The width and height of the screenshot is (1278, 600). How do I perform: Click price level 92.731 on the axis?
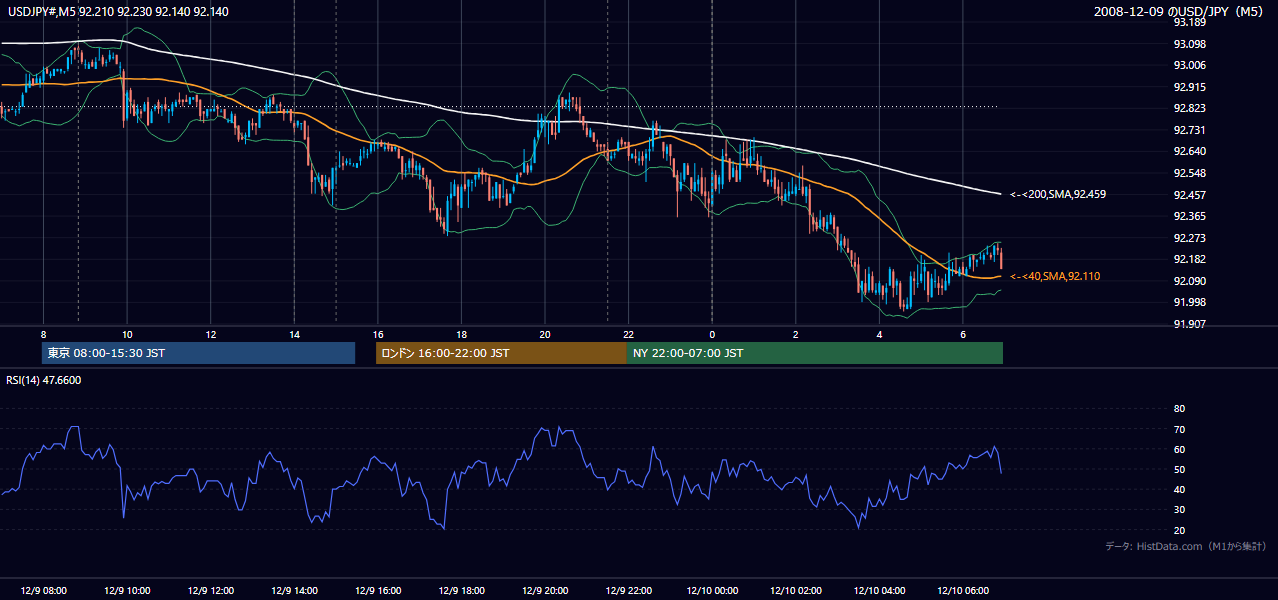(1189, 130)
